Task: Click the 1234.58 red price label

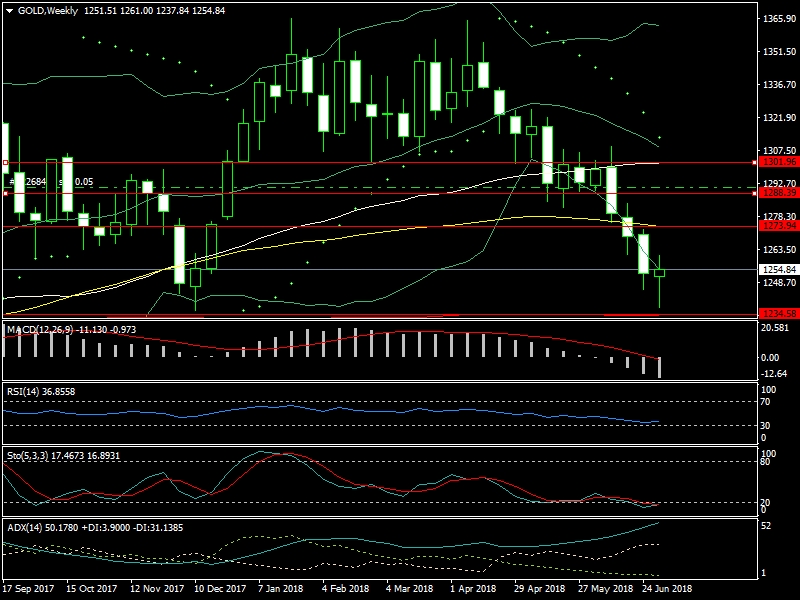Action: click(778, 314)
